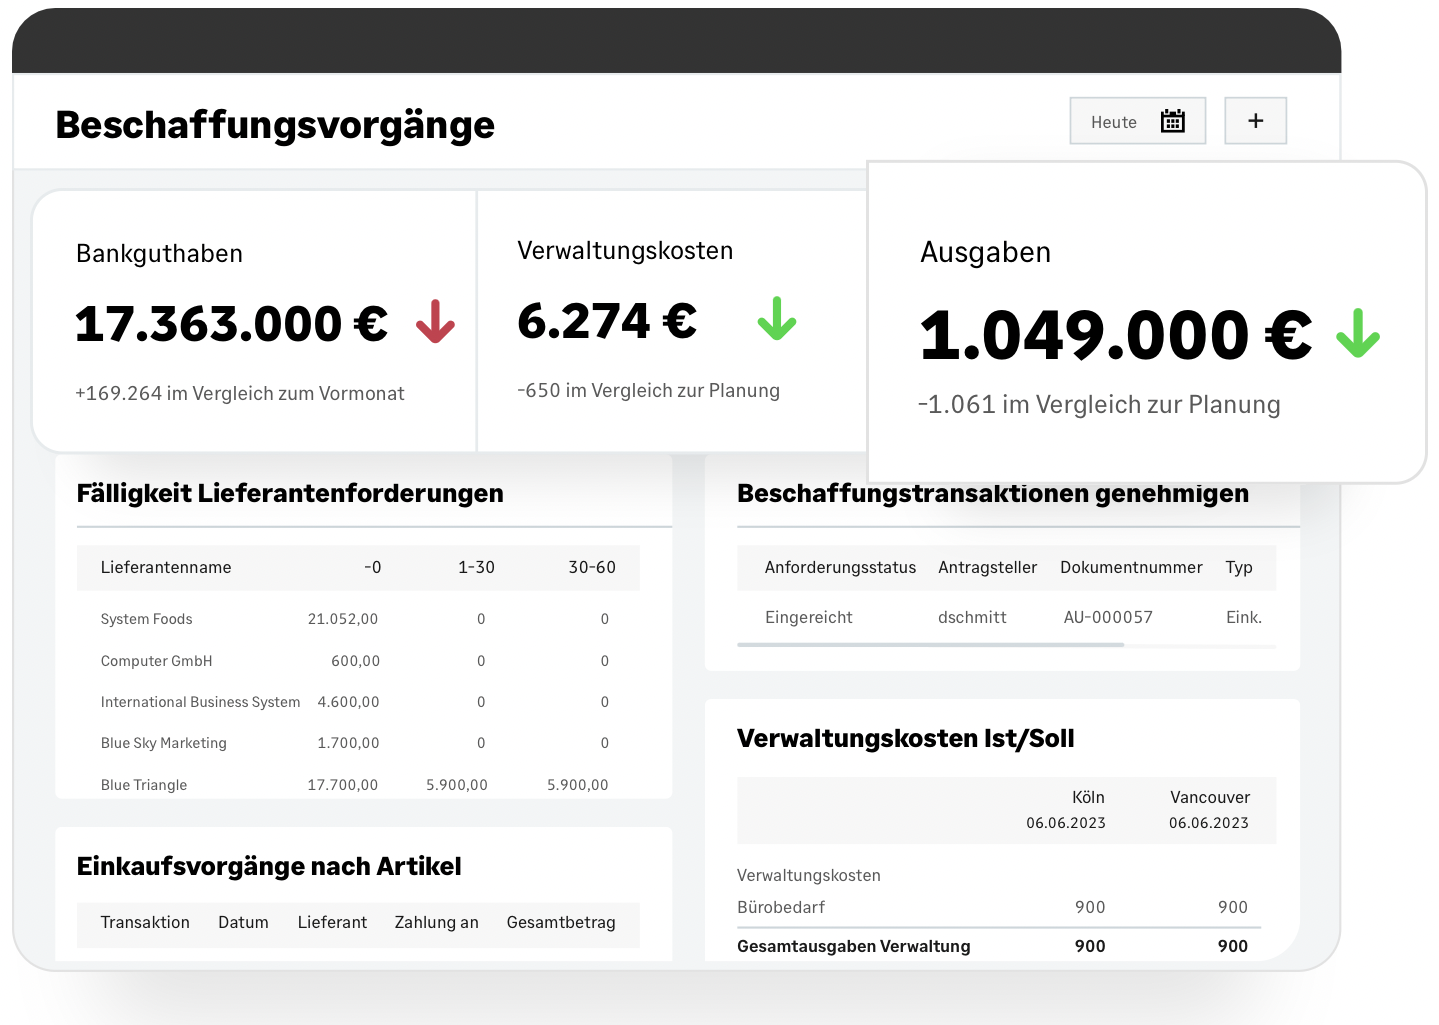Click the calendar icon next to Heute

1172,121
